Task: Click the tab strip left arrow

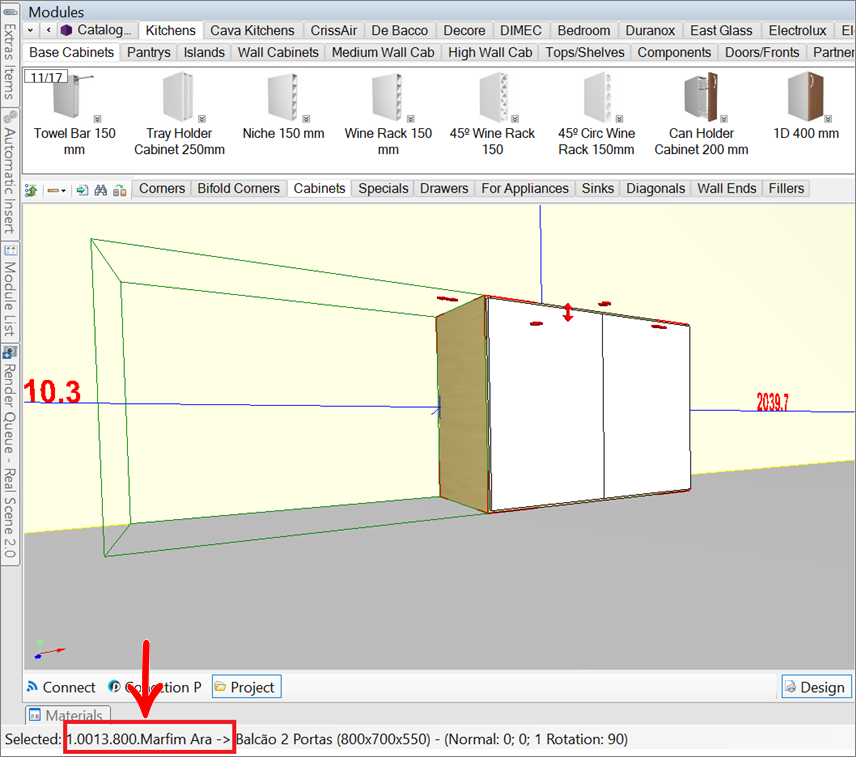Action: 49,30
